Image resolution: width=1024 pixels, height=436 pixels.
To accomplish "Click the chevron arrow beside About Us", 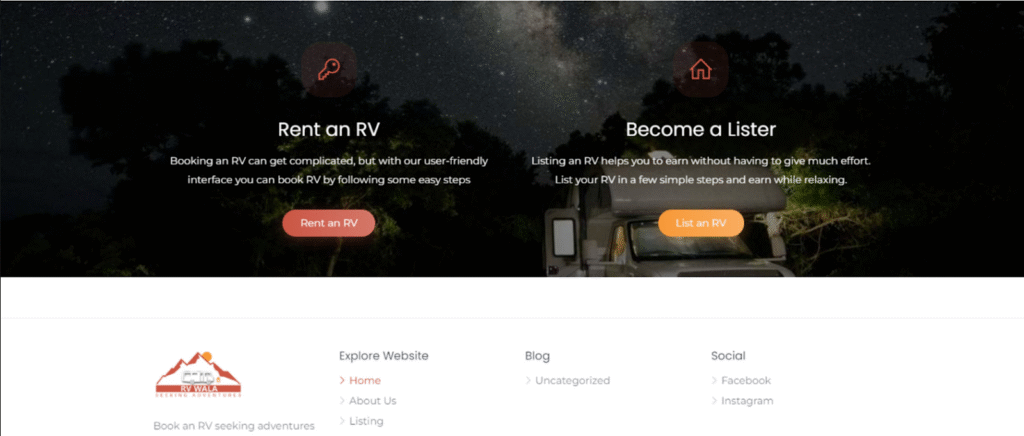I will pyautogui.click(x=342, y=401).
